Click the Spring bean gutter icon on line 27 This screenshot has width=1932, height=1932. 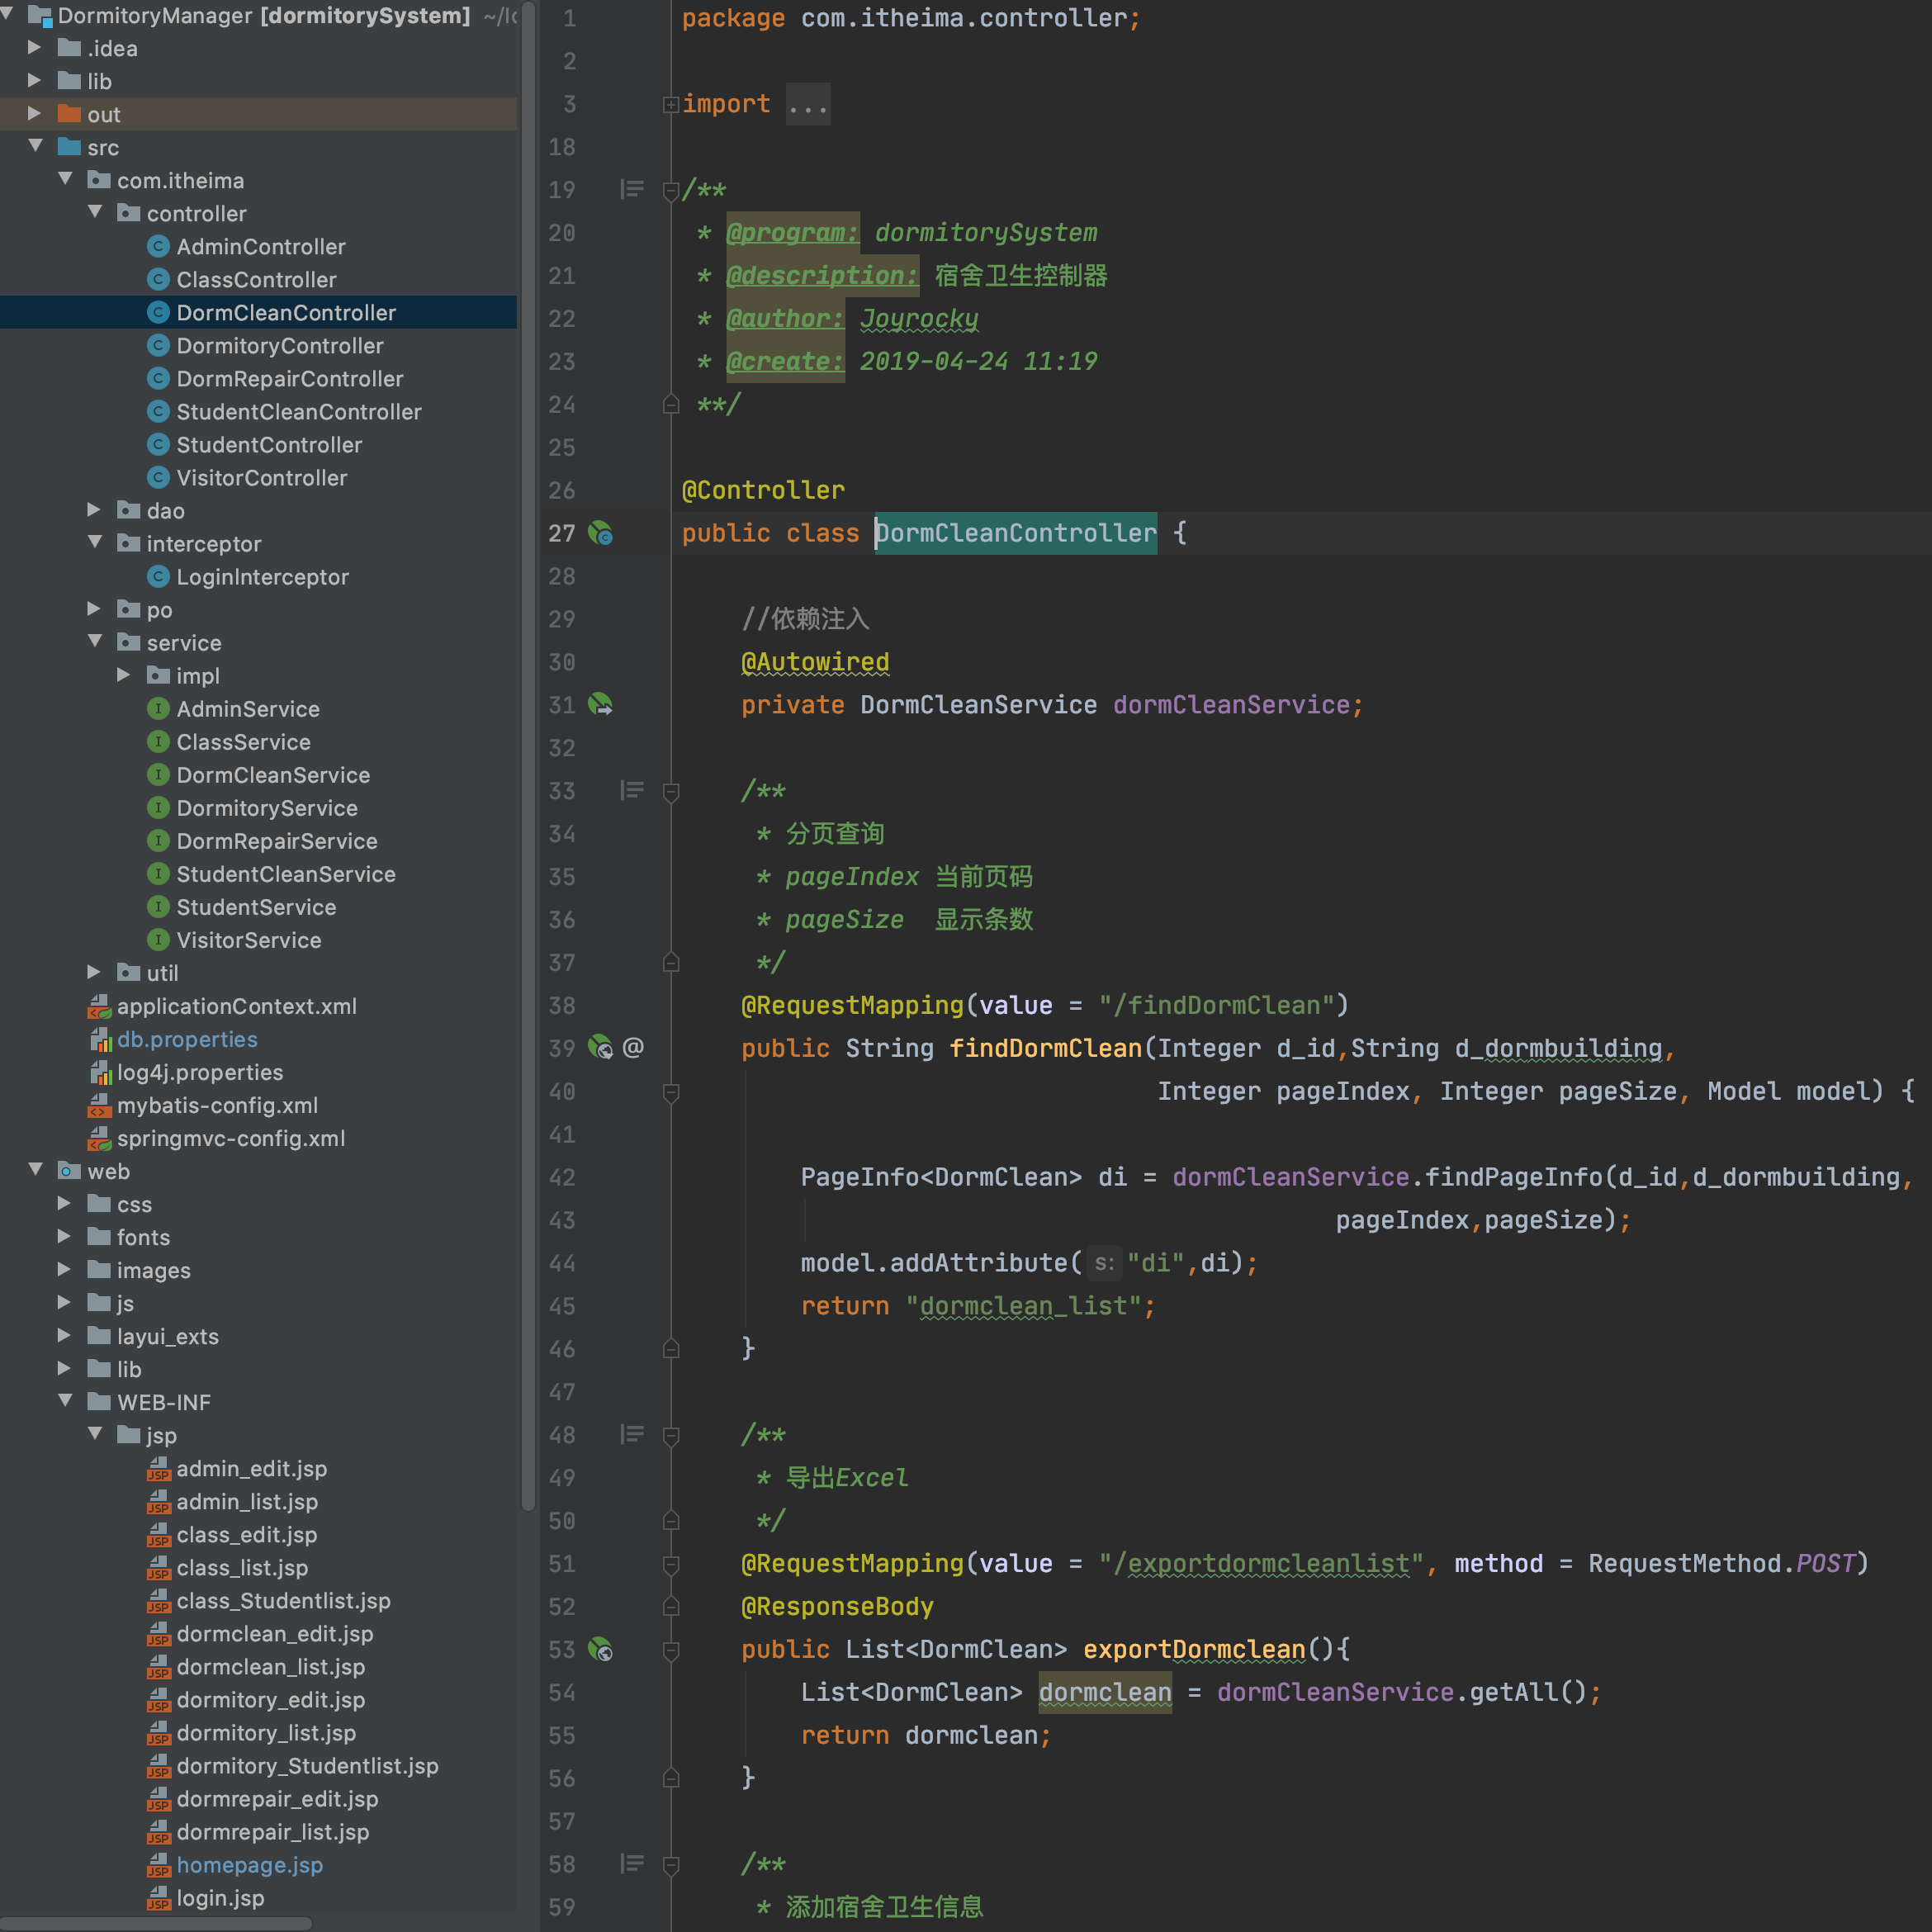(x=600, y=533)
